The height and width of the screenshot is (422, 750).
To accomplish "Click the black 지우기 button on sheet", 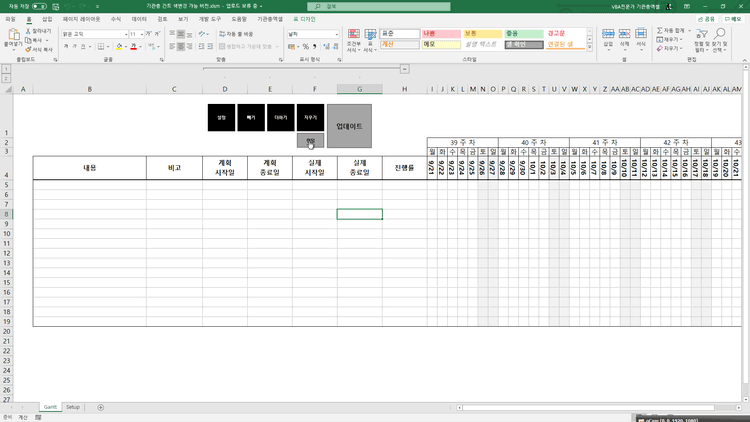I will pyautogui.click(x=310, y=117).
